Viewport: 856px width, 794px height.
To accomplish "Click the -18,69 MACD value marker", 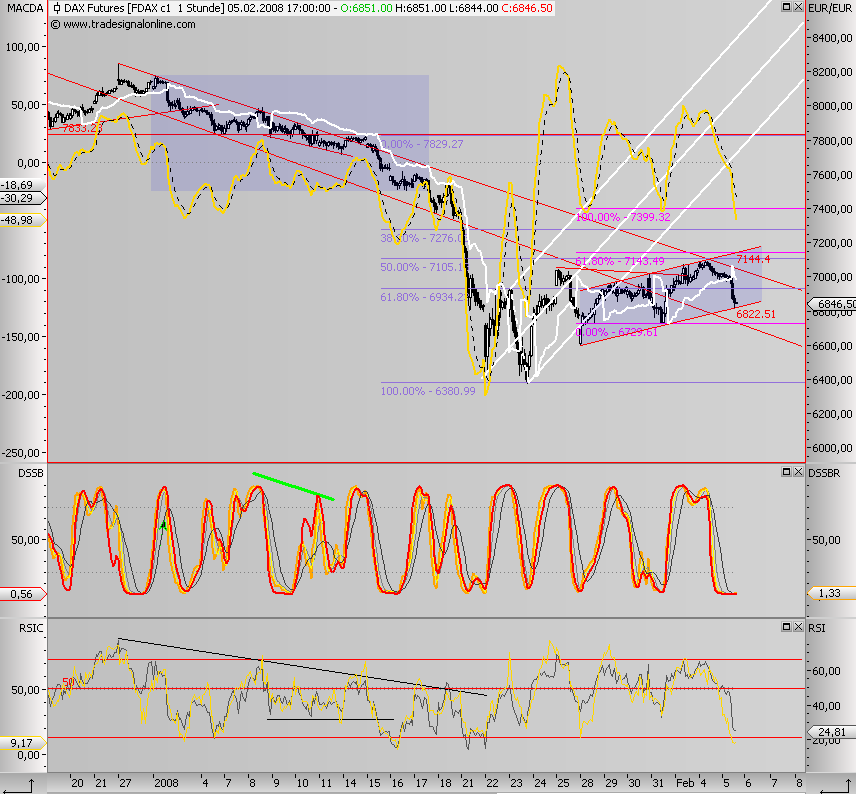I will 21,185.
